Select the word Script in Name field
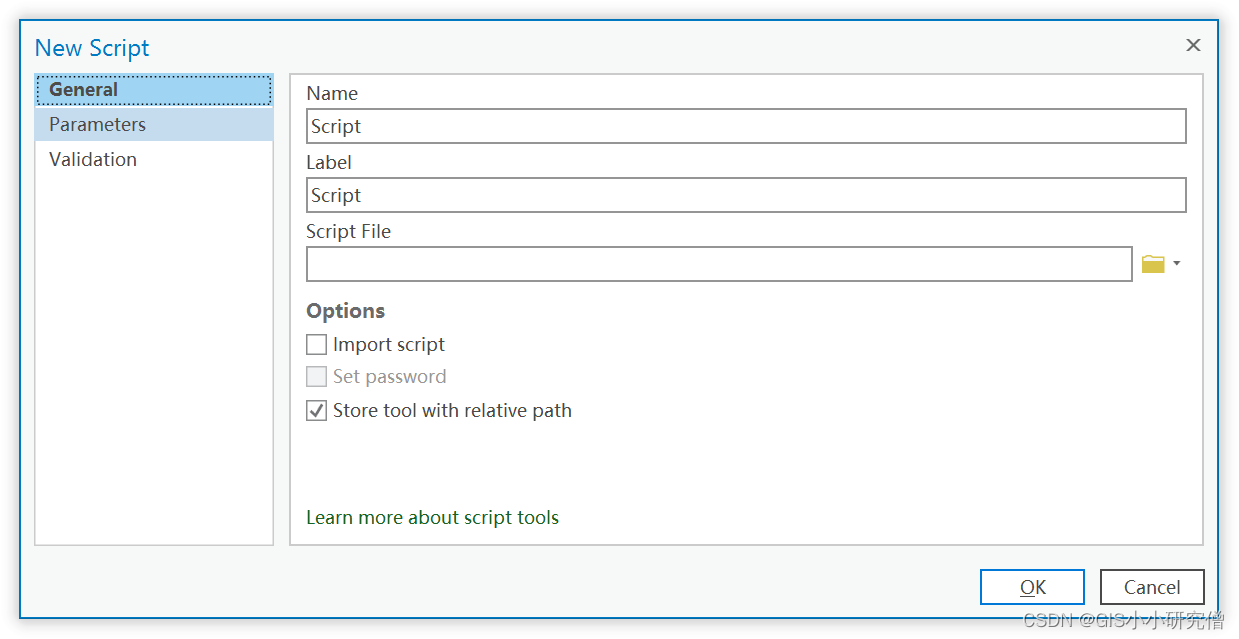1239x639 pixels. [x=336, y=126]
